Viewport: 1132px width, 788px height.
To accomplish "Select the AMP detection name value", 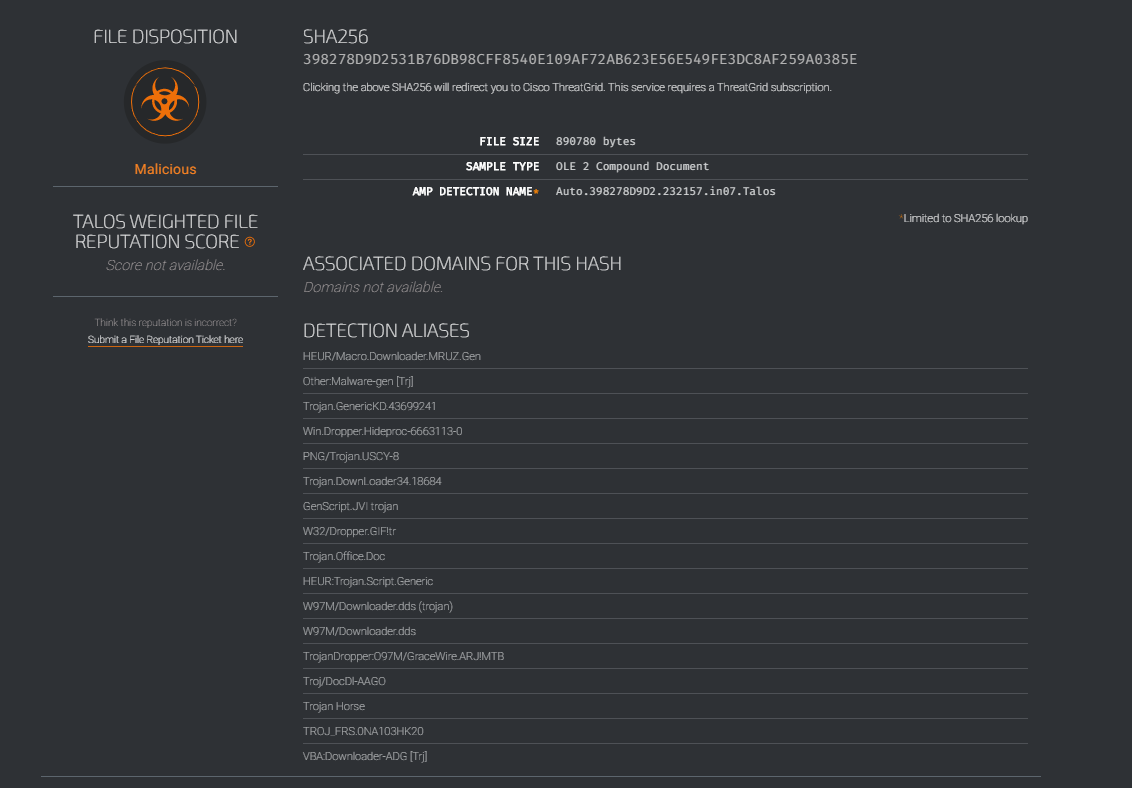I will pyautogui.click(x=666, y=191).
